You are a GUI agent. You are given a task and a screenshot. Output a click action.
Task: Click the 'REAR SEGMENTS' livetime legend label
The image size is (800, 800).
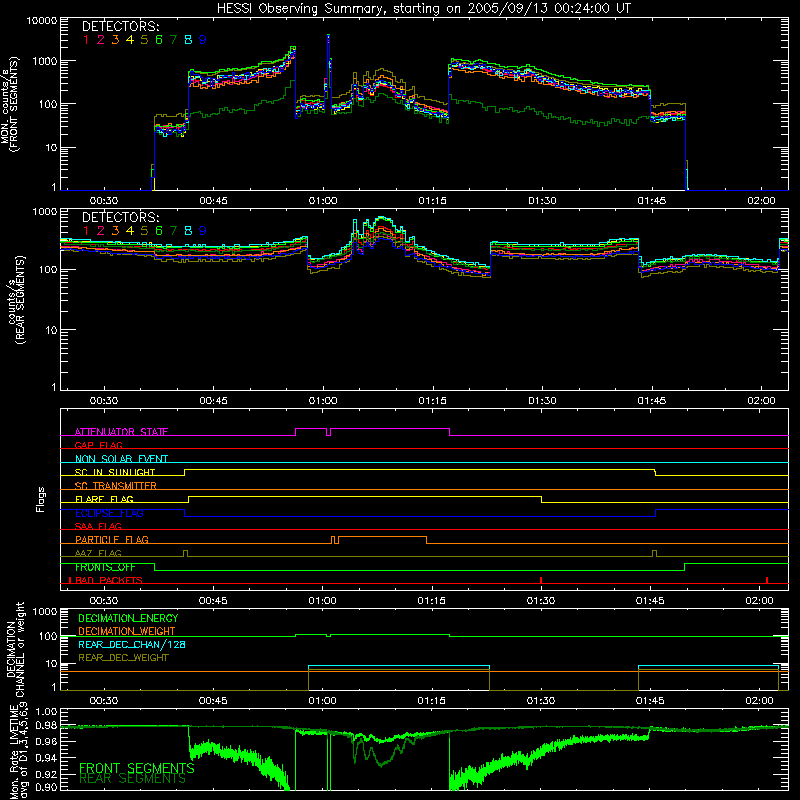[133, 779]
